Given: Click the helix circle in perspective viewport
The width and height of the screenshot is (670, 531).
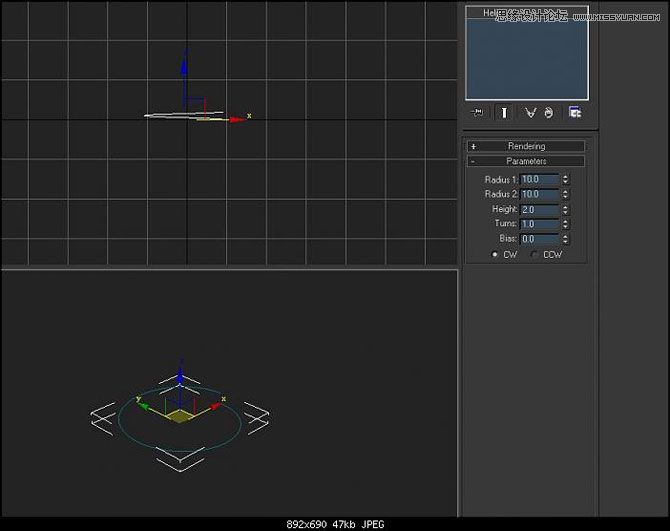Looking at the screenshot, I should point(179,451).
